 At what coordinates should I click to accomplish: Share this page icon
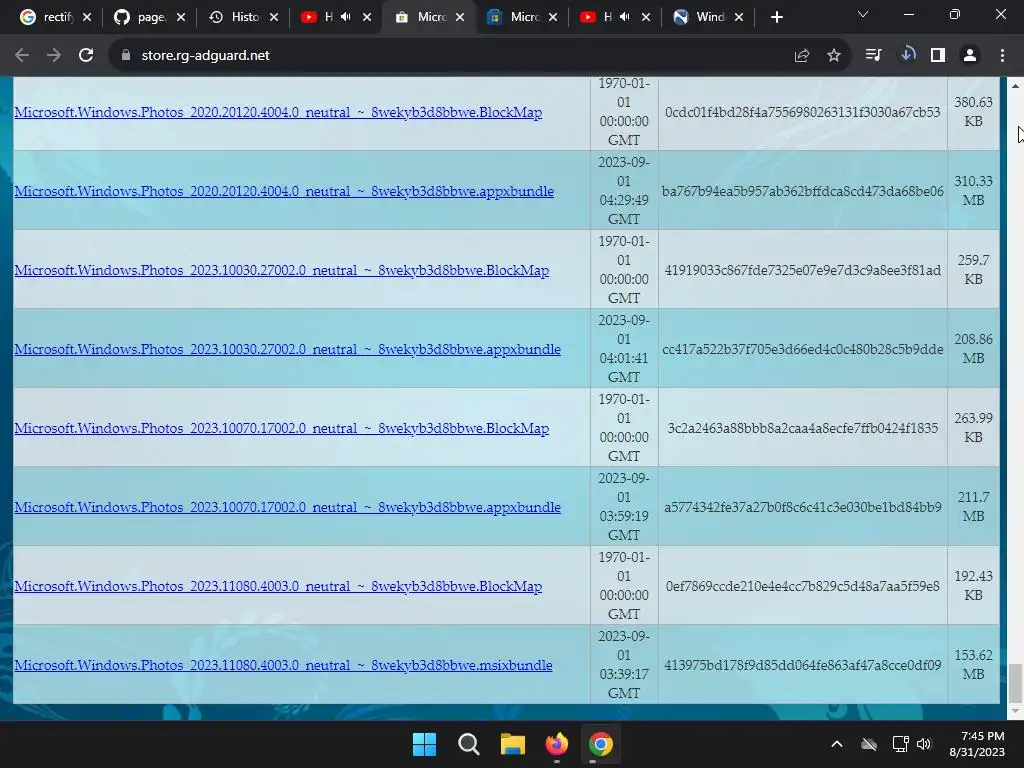802,56
